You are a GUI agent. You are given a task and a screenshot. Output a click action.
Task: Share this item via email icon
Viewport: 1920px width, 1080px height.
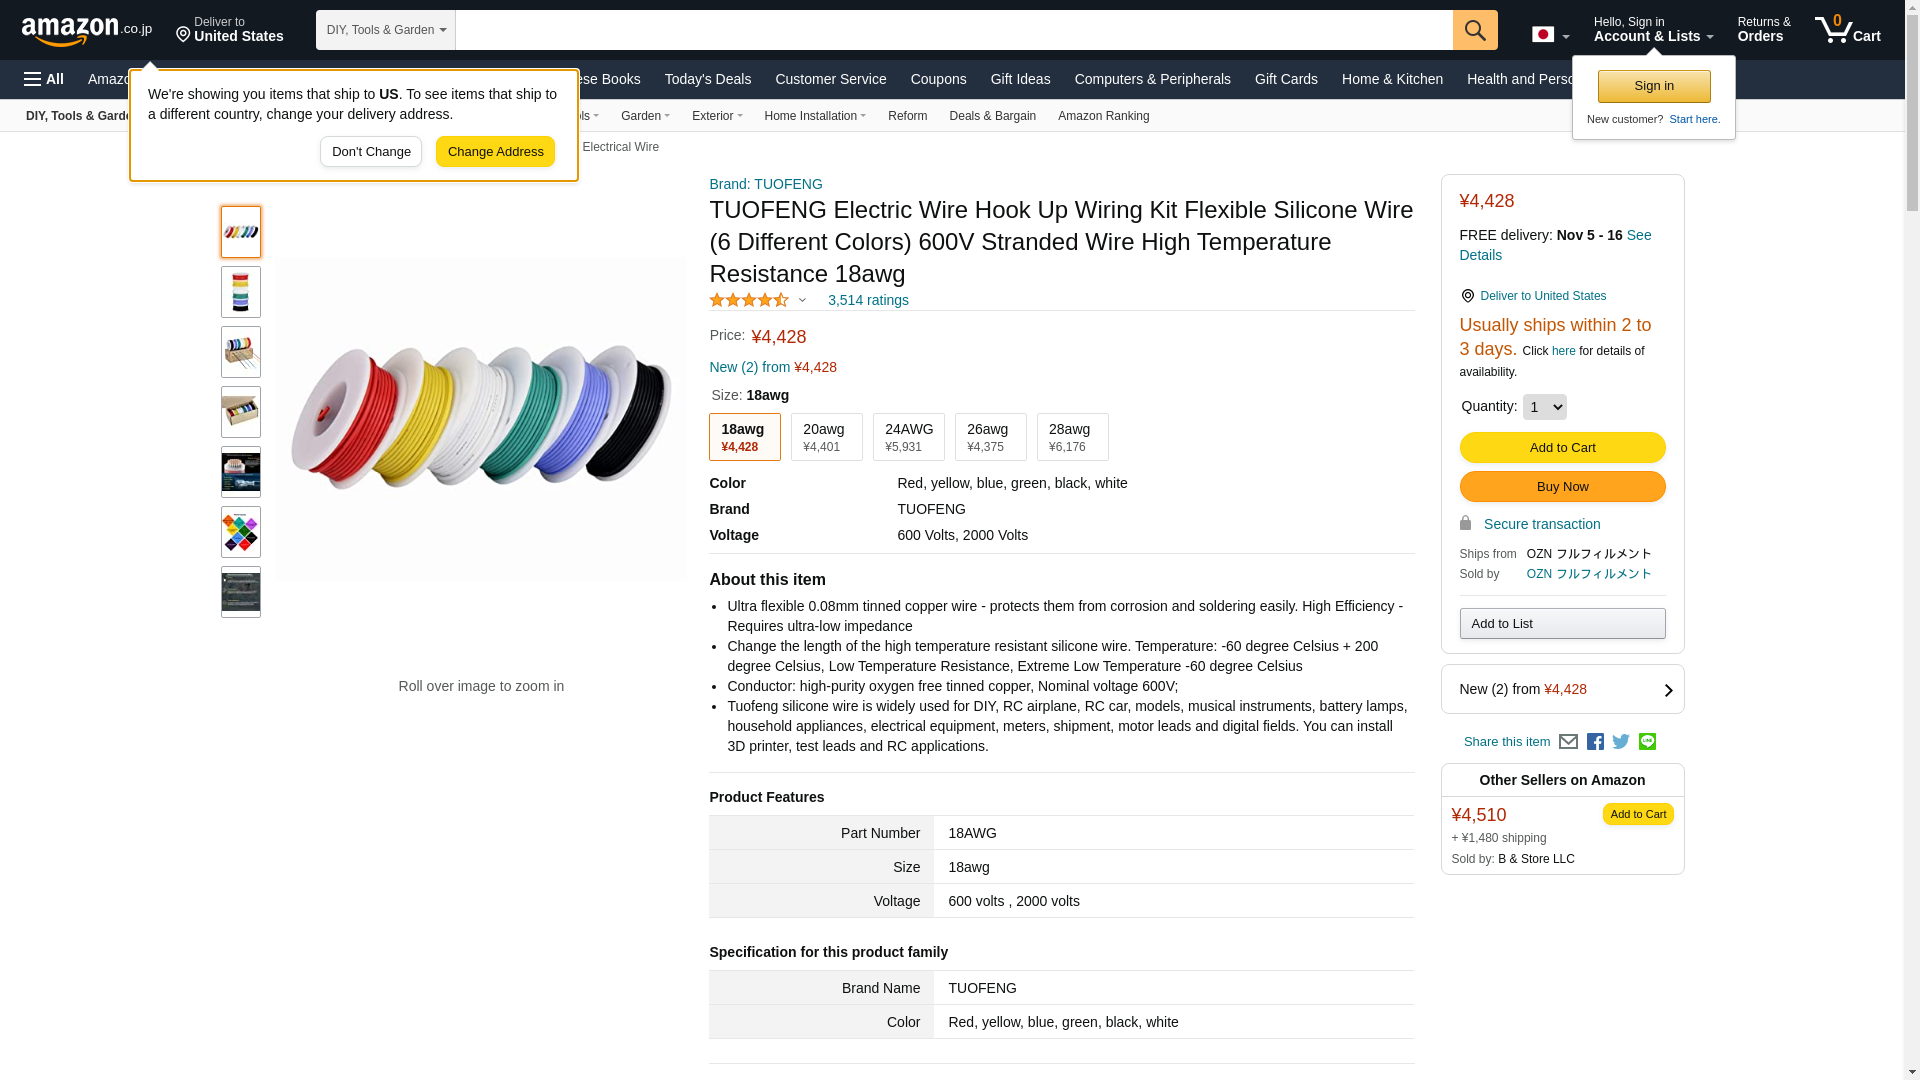(x=1568, y=742)
